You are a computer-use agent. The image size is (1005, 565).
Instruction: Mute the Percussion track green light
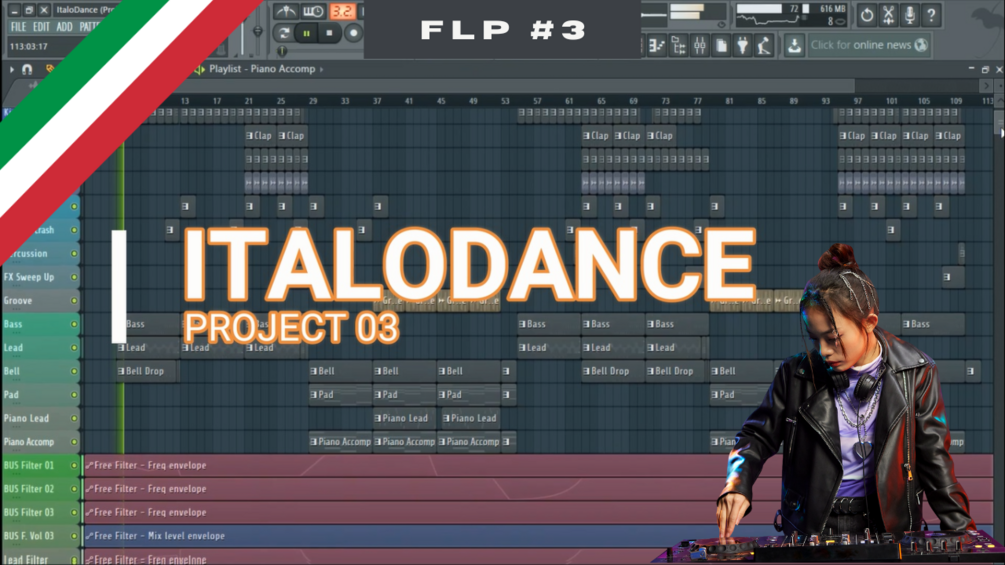pyautogui.click(x=74, y=254)
